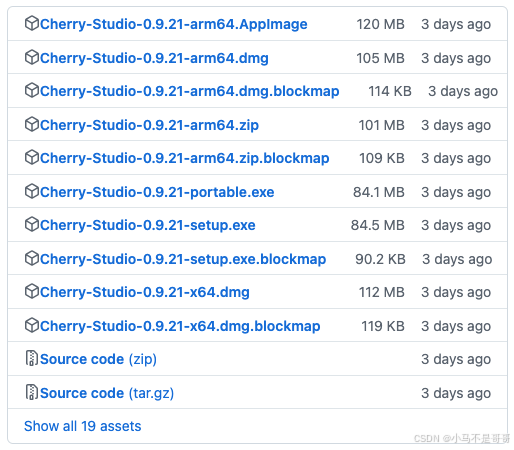Click the 101 MB size of arm64.zip
The width and height of the screenshot is (514, 450).
(x=381, y=125)
